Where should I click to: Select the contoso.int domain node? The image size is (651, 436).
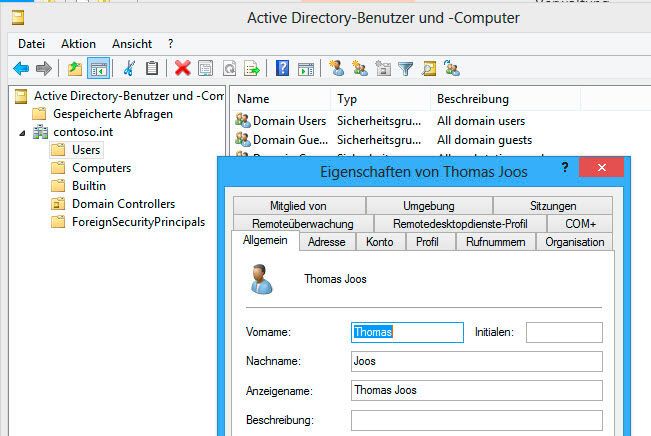(x=83, y=132)
